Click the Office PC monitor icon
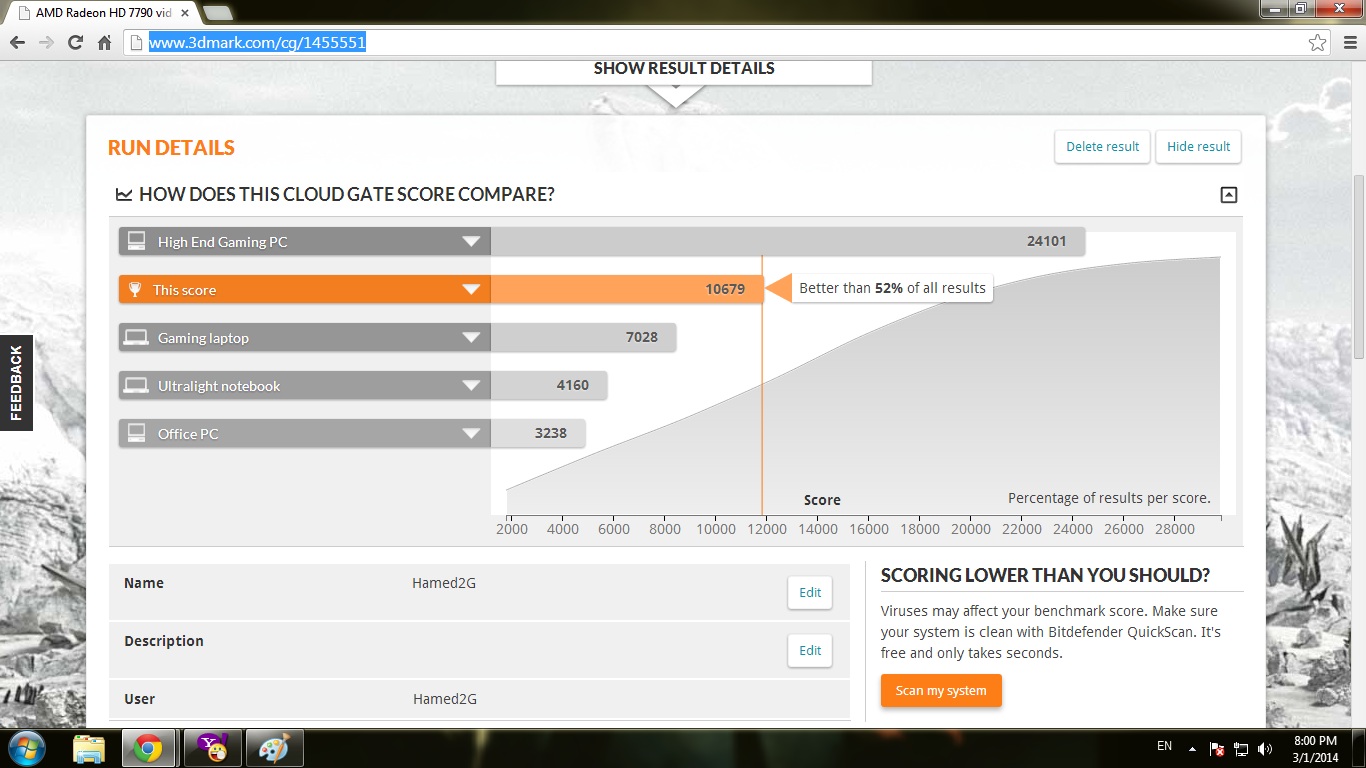Screen dimensions: 1366x768 click(136, 433)
